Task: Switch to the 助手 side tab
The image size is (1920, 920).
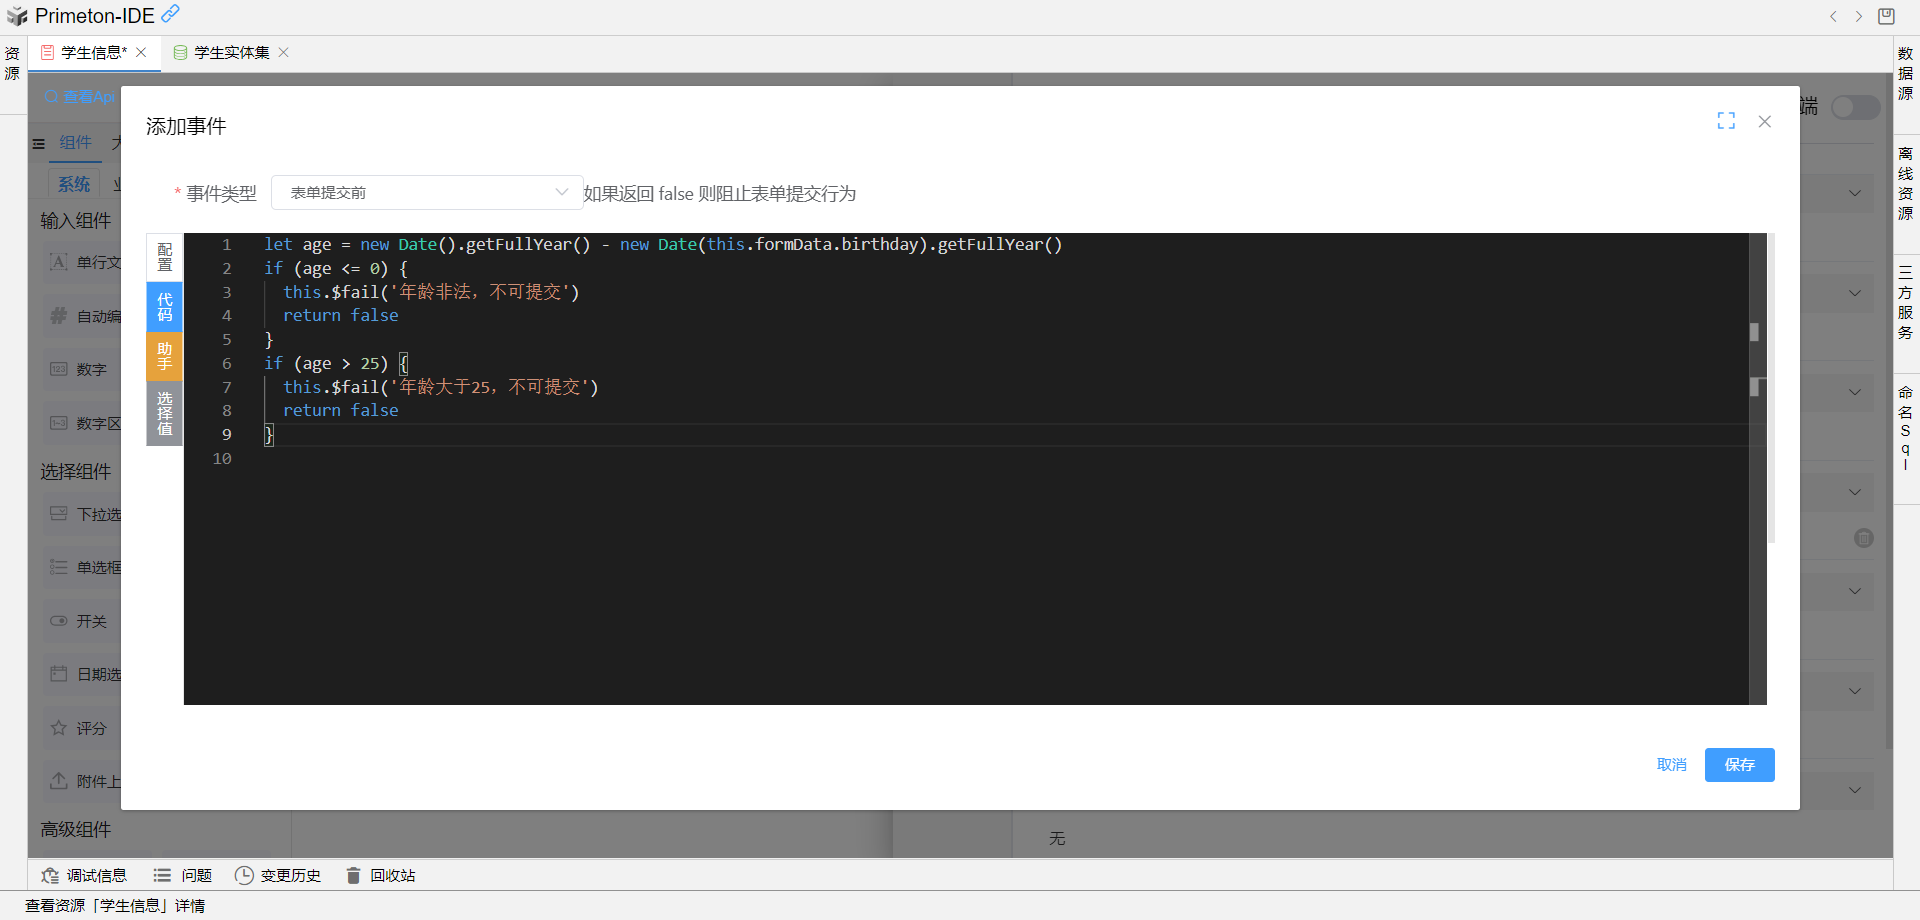Action: (165, 356)
